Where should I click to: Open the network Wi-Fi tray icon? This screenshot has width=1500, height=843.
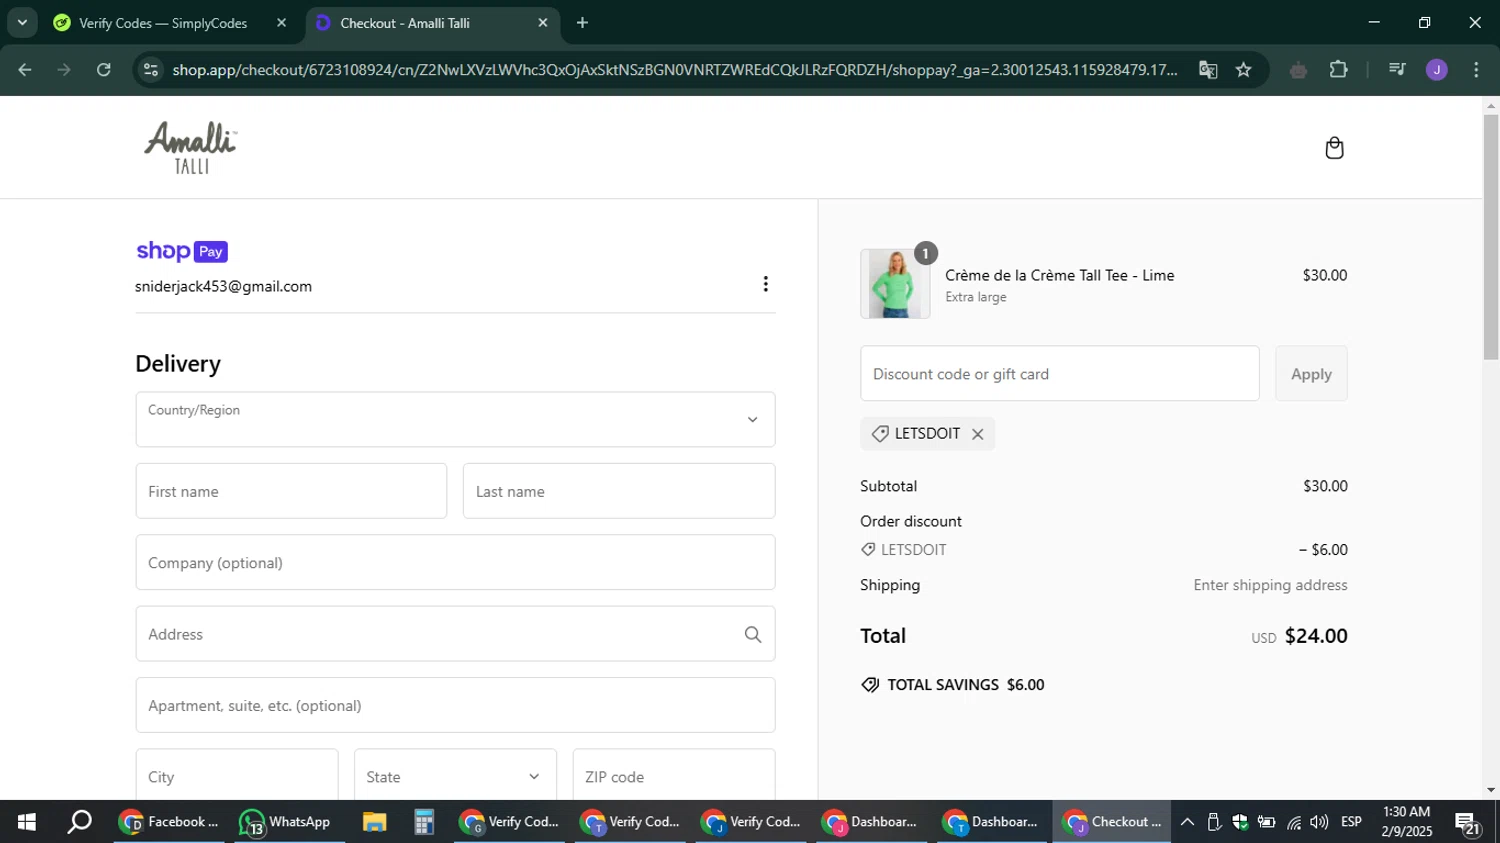[x=1294, y=822]
